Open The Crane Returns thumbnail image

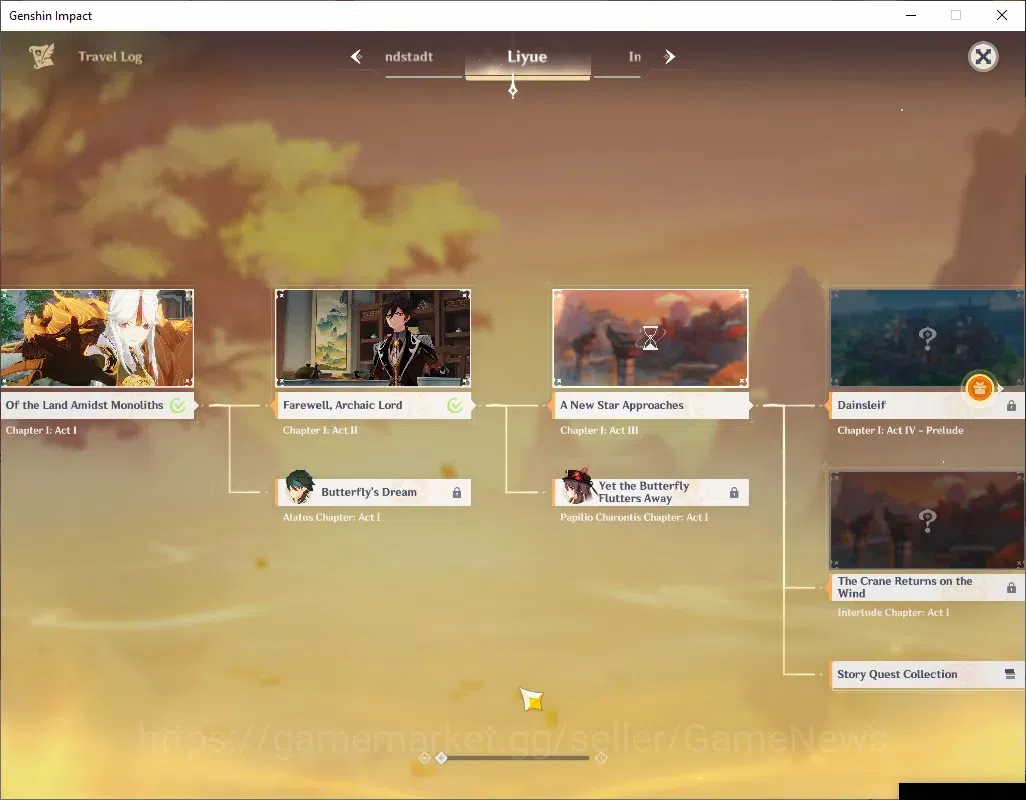927,520
